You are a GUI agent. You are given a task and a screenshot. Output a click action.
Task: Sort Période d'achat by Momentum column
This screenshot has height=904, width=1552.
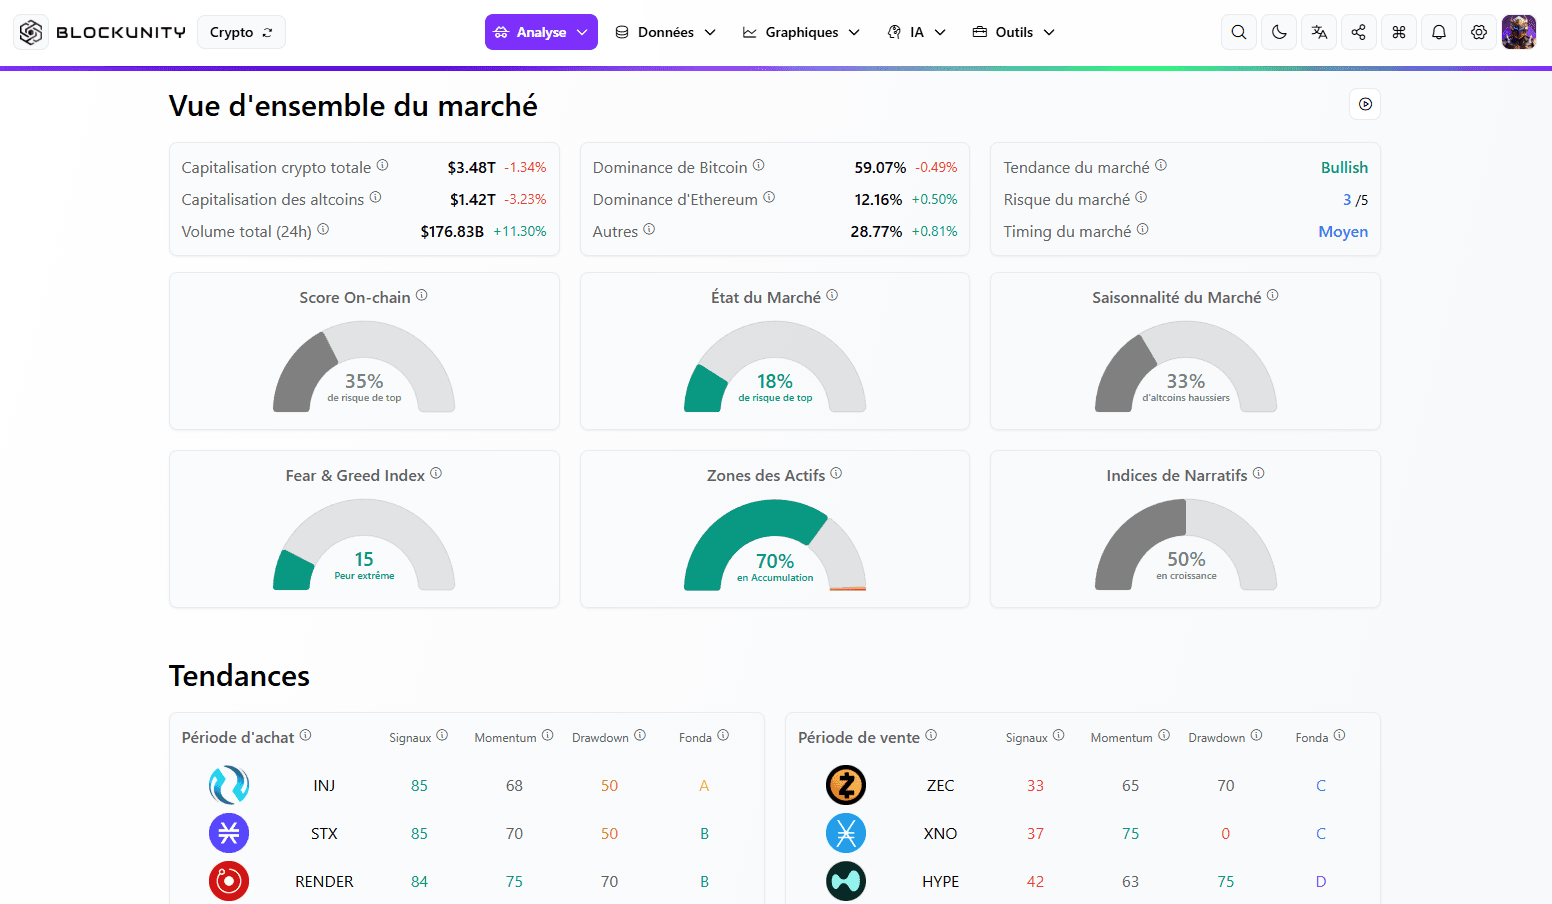(x=505, y=738)
